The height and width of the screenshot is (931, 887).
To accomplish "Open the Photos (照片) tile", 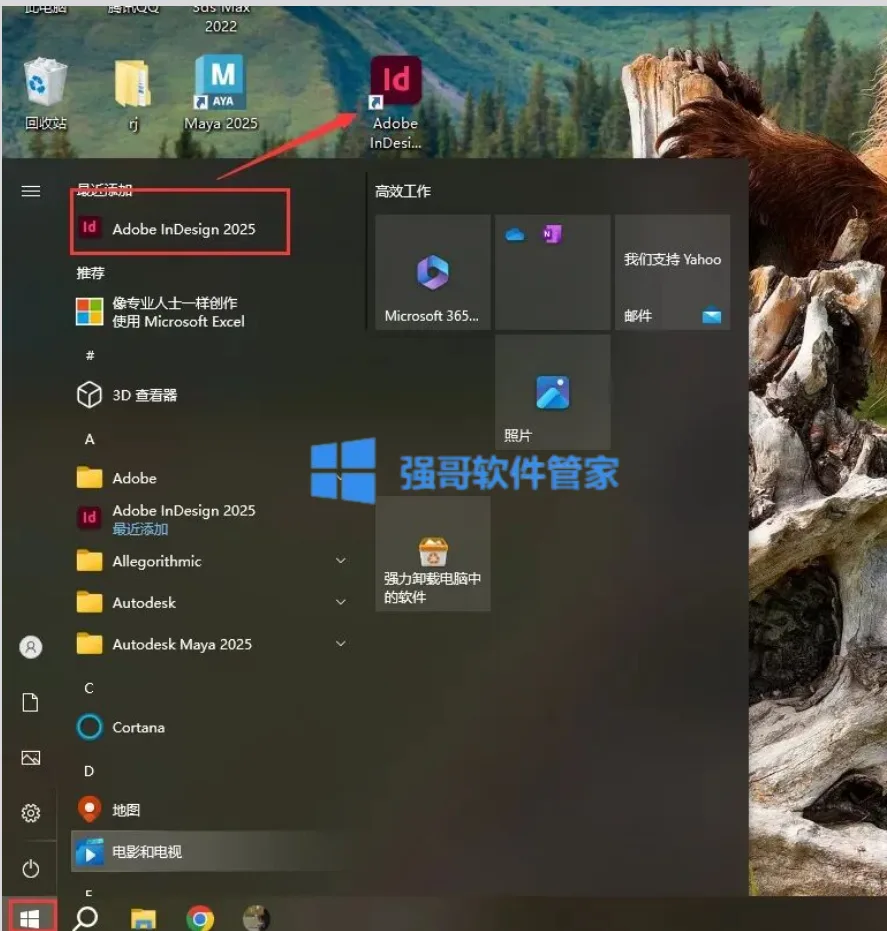I will click(x=552, y=392).
